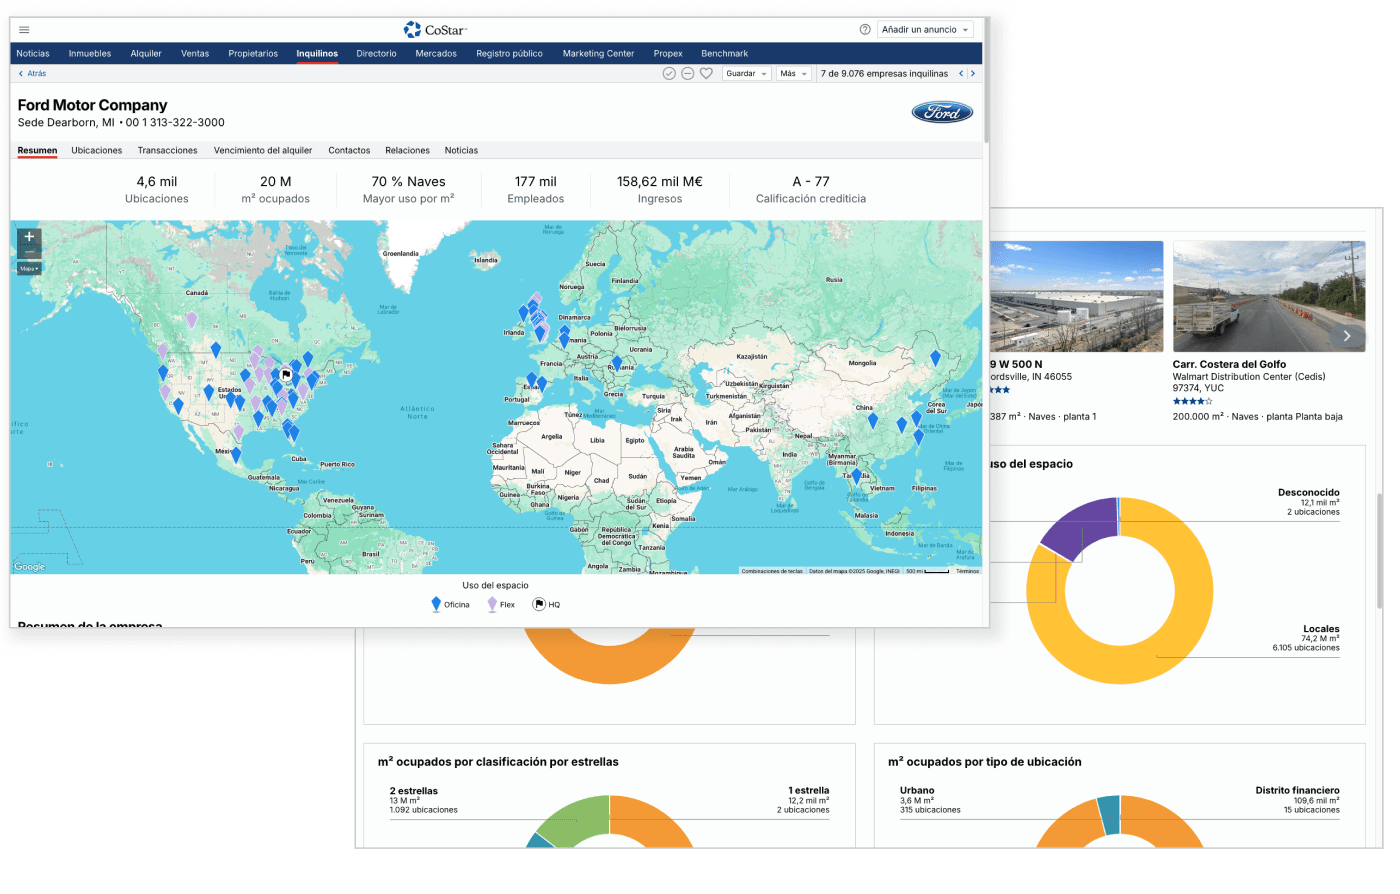
Task: Click the purple donut chart segment
Action: pyautogui.click(x=1080, y=526)
